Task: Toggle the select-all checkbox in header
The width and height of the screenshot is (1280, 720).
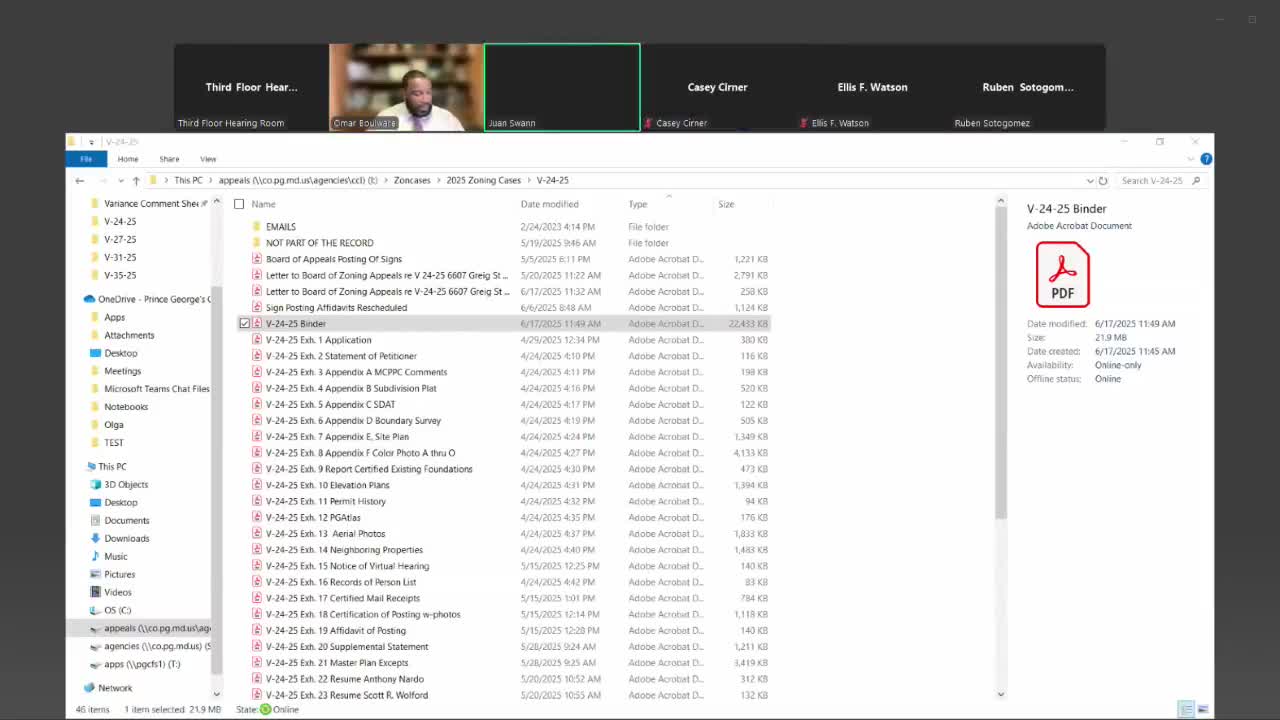Action: (239, 204)
